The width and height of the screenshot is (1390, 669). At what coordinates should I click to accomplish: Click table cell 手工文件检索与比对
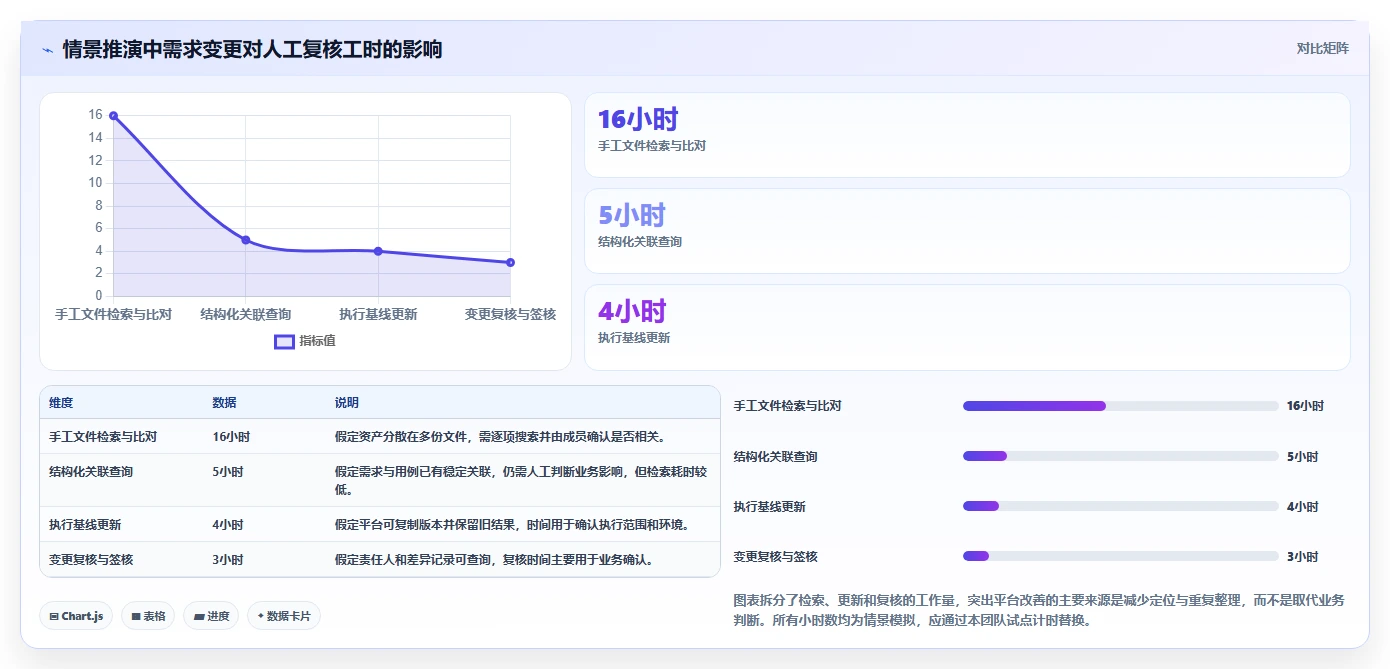(x=103, y=437)
